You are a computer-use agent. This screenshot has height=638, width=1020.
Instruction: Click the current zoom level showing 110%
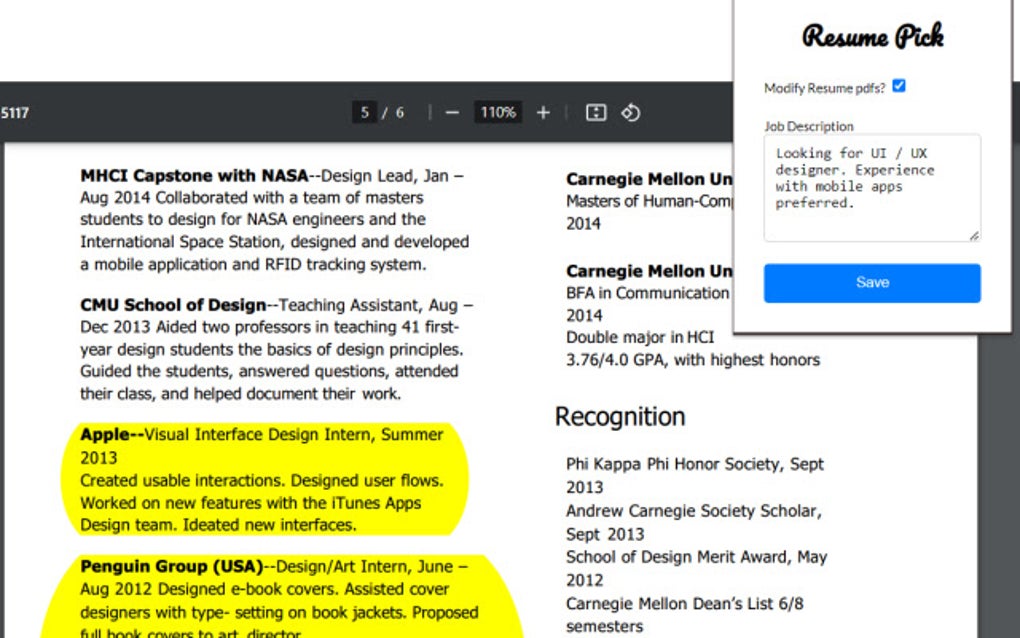point(497,112)
